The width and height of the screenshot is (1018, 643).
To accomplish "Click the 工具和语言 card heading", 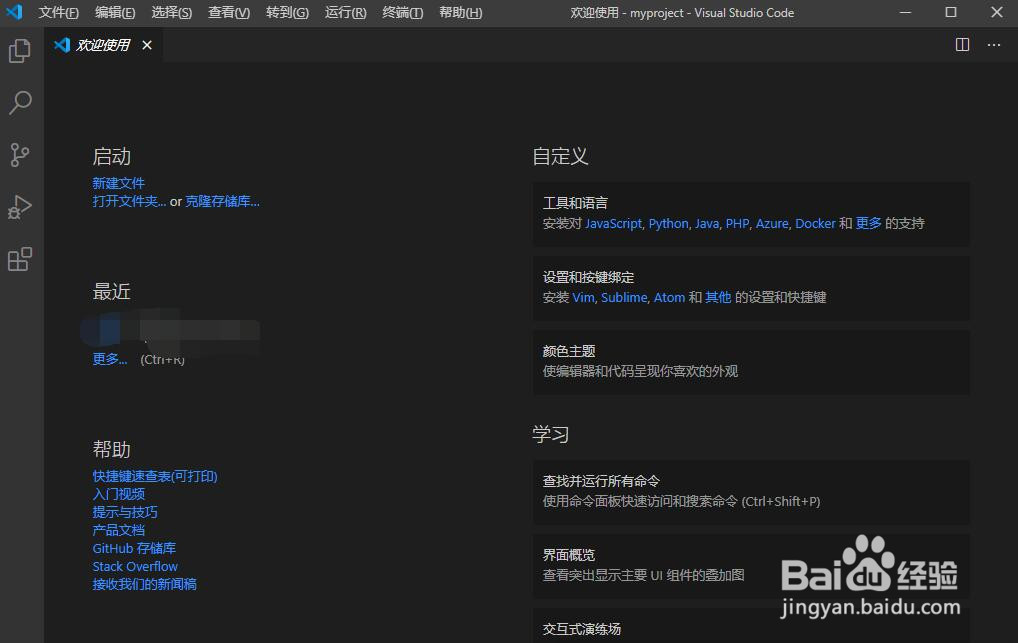I will (575, 203).
